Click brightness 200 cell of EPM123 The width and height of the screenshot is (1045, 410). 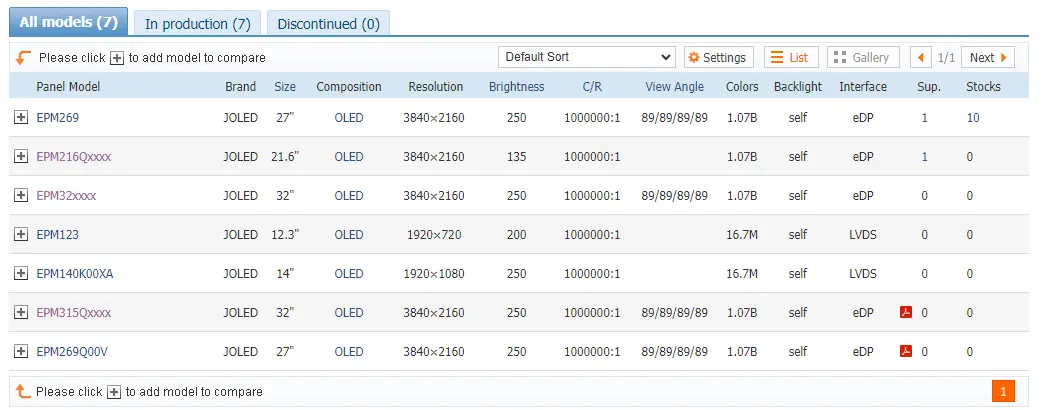coord(517,235)
